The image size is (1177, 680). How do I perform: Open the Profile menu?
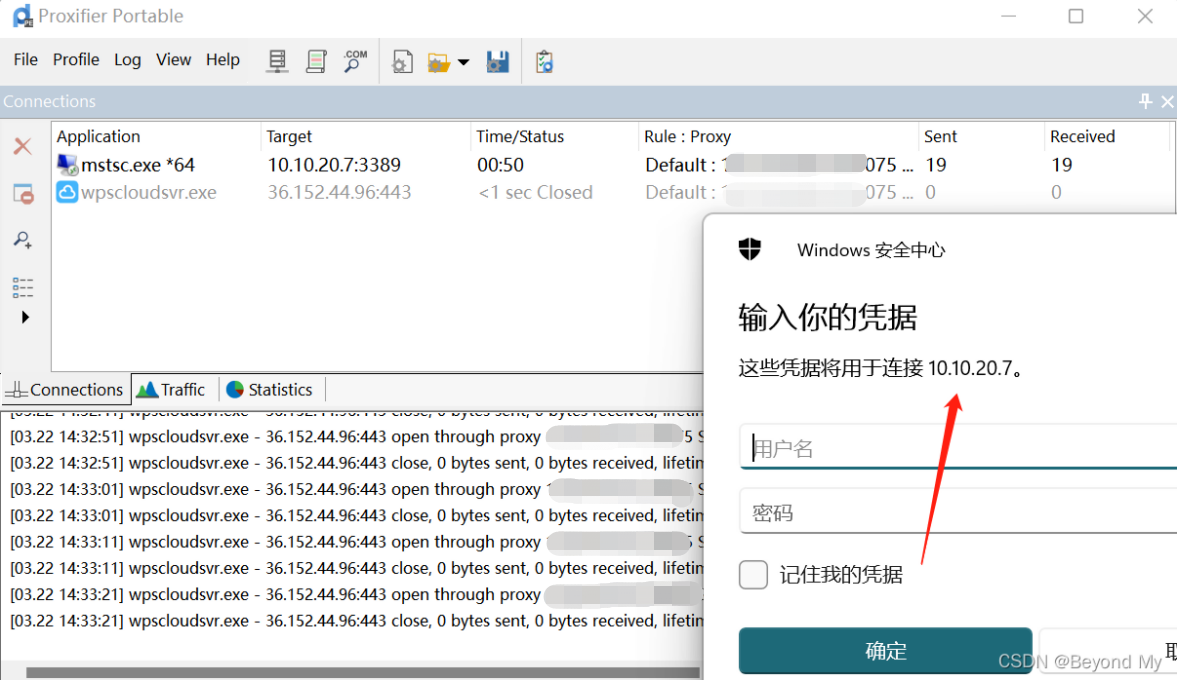[76, 60]
